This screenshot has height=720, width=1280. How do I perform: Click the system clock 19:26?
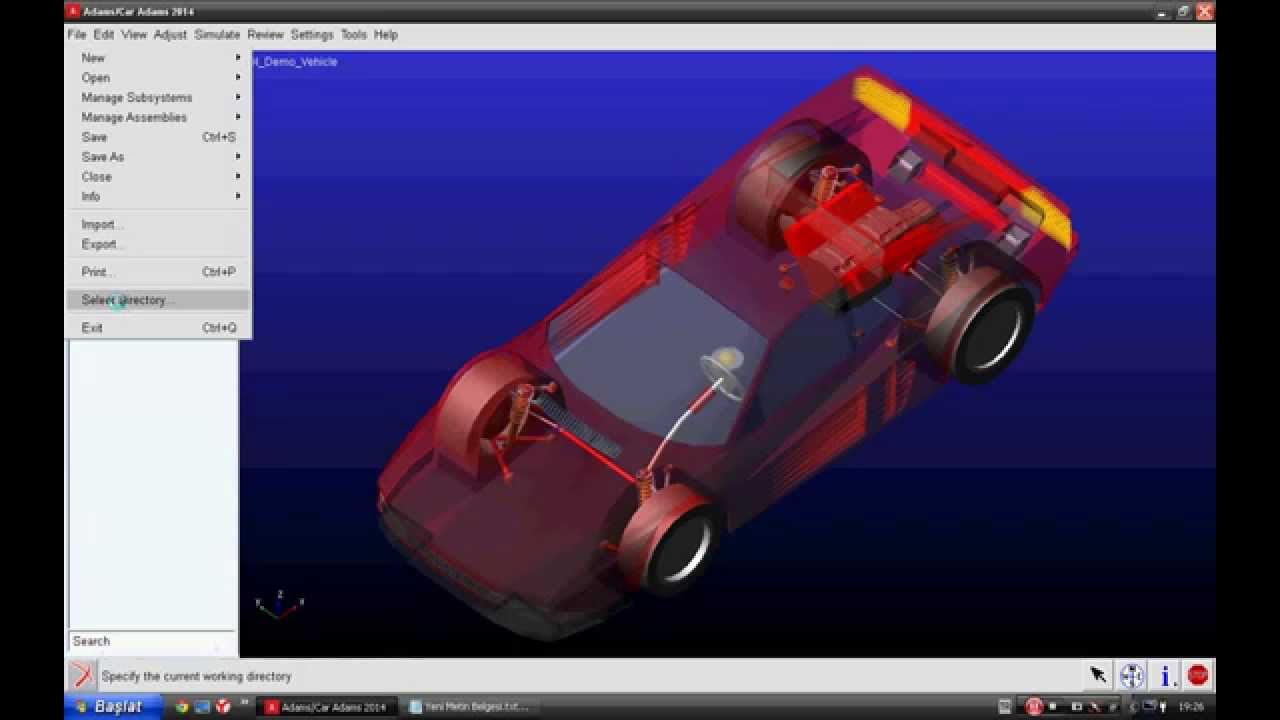1191,707
